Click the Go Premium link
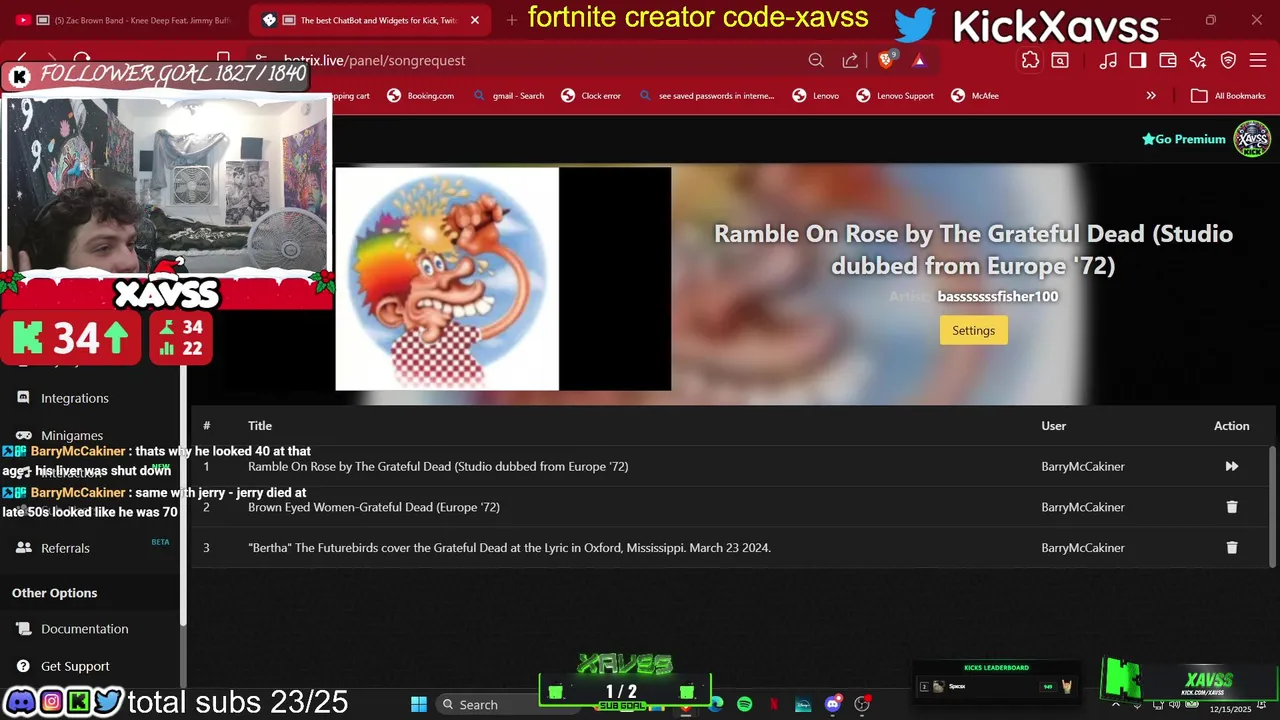The width and height of the screenshot is (1280, 720). (1184, 139)
